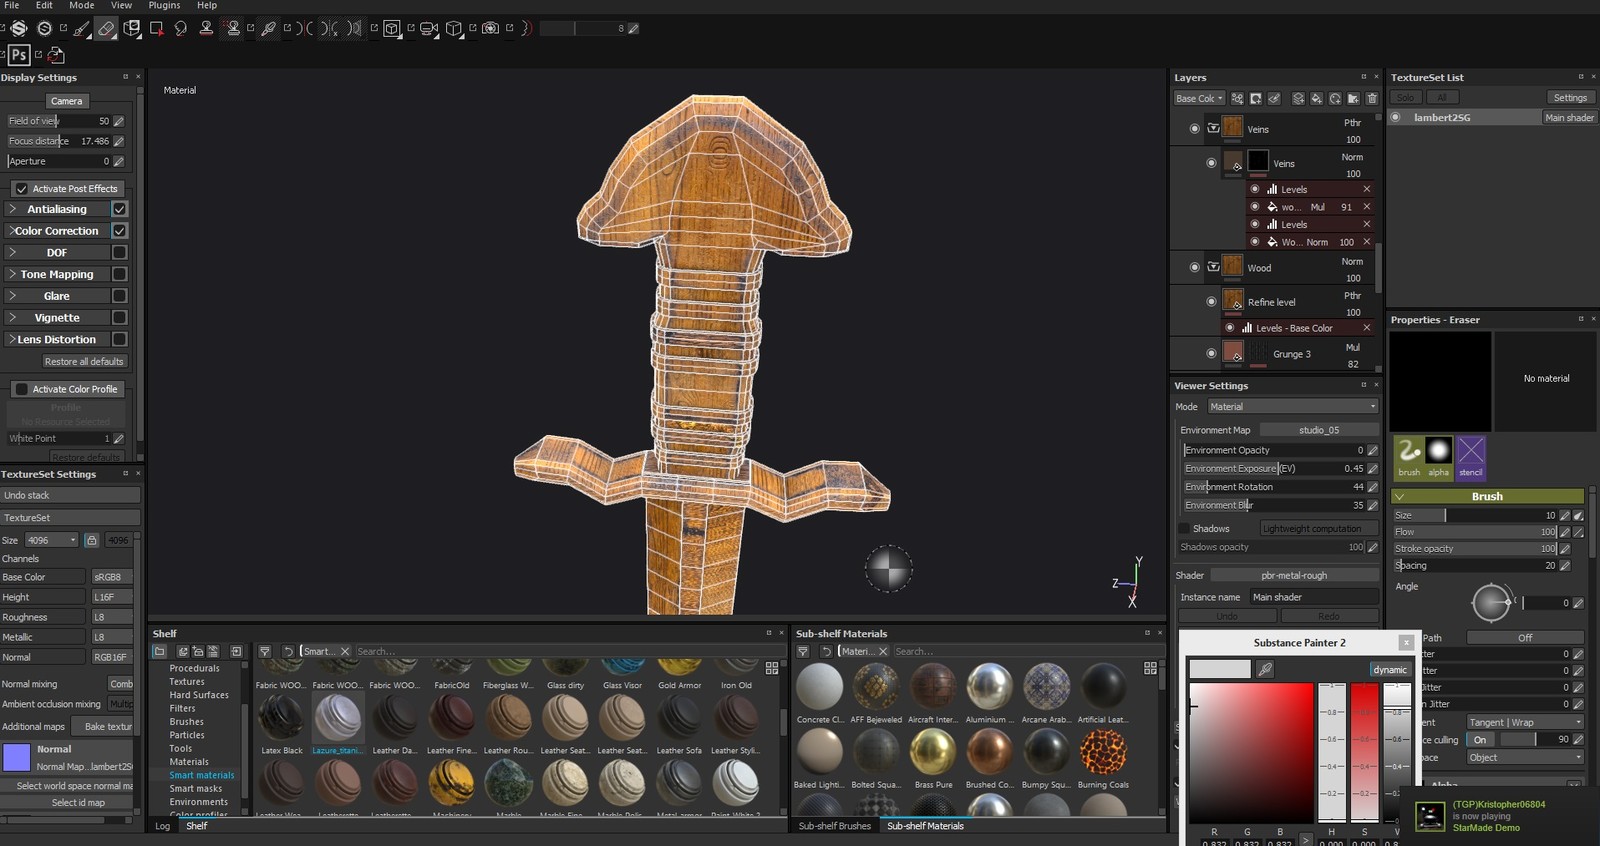Click Settings in TextureSet List
The width and height of the screenshot is (1600, 846).
pos(1569,98)
